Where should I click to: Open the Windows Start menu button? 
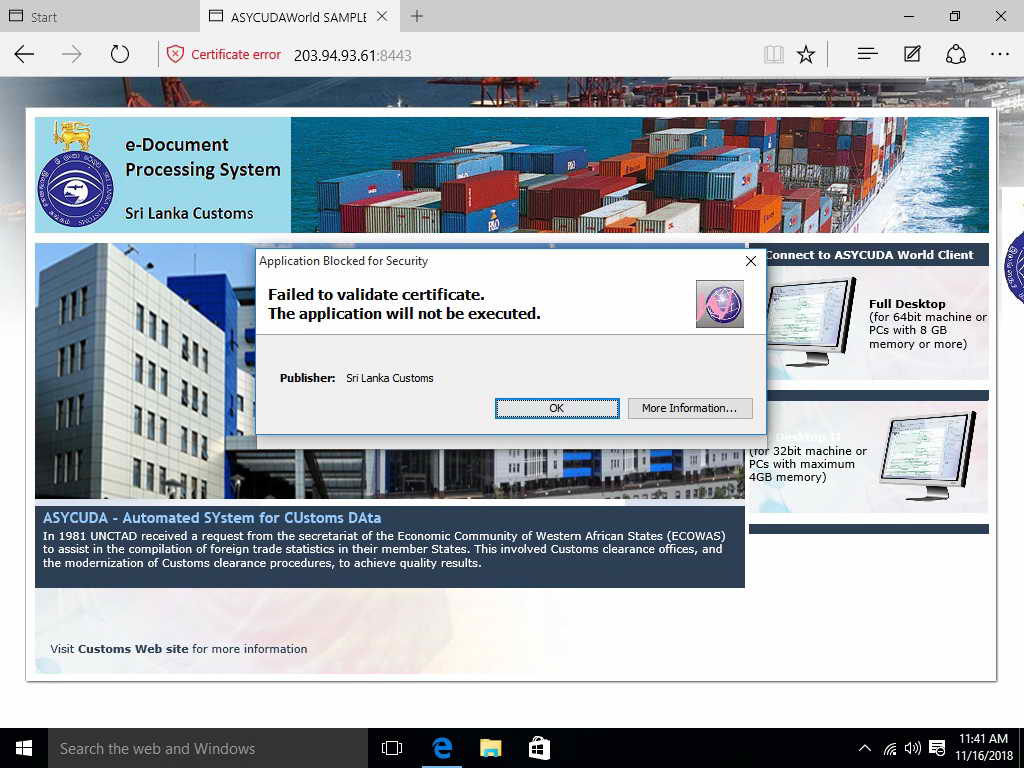[24, 748]
